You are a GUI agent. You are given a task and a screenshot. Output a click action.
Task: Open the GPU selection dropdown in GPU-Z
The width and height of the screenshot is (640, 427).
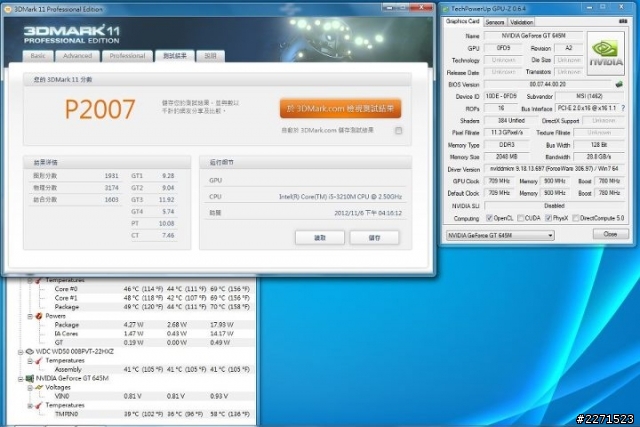(x=500, y=236)
